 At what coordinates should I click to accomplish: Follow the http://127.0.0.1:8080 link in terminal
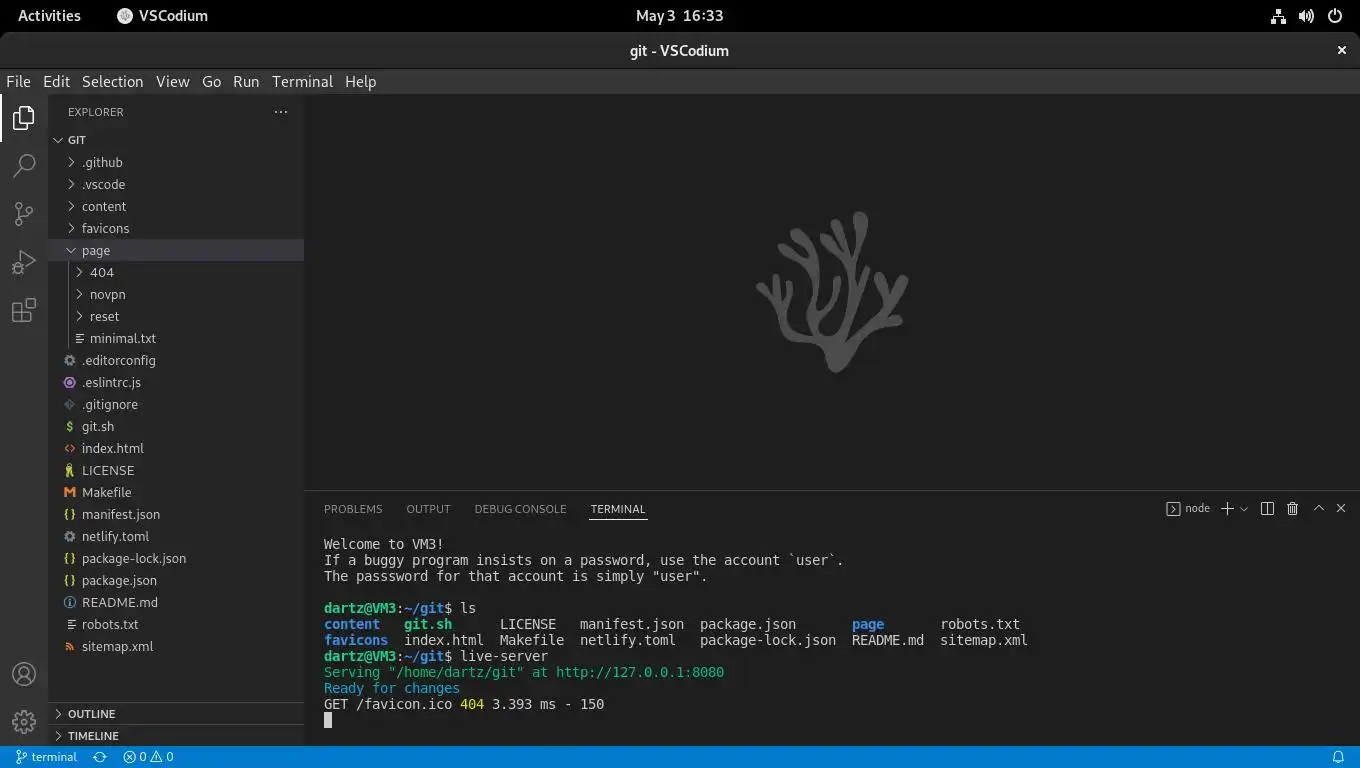[640, 672]
